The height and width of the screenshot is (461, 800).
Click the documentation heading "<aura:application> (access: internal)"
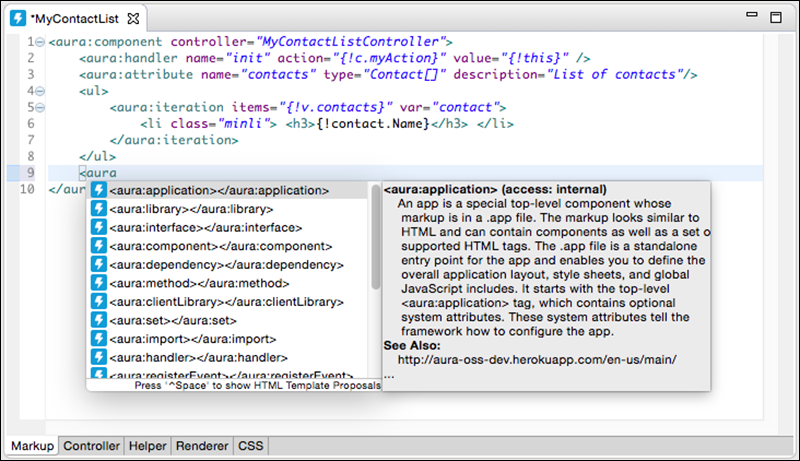[495, 189]
